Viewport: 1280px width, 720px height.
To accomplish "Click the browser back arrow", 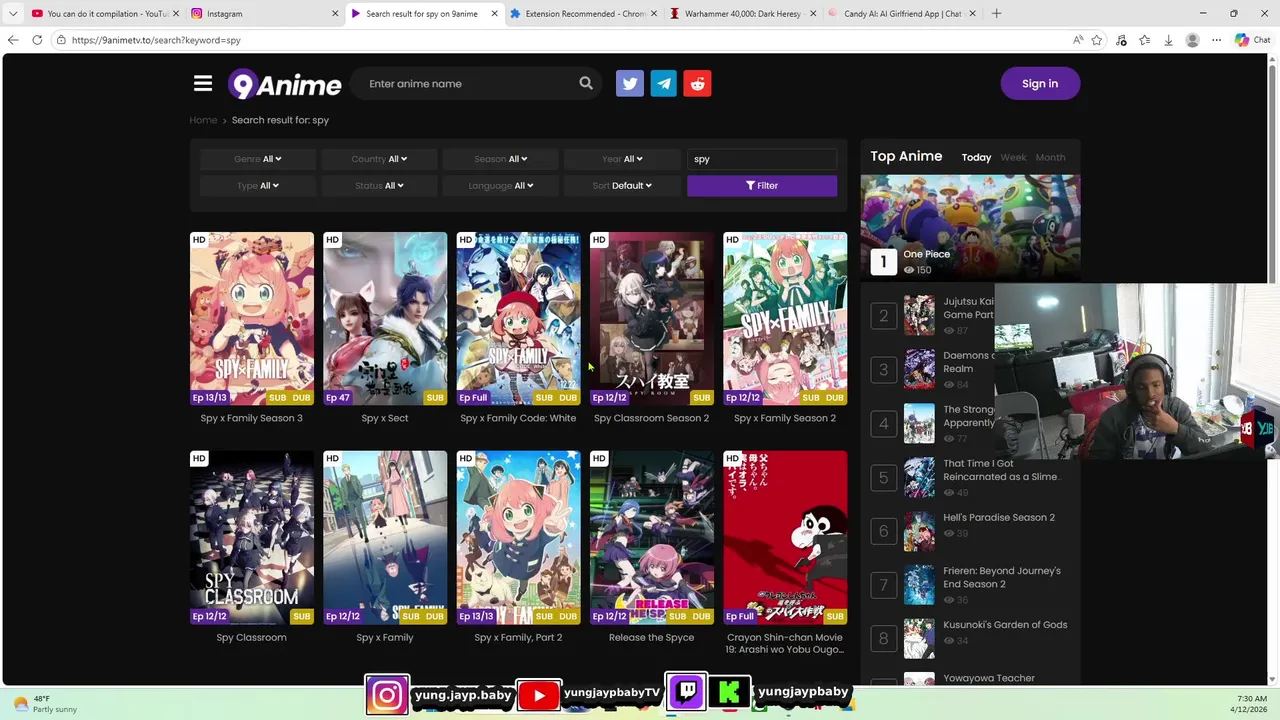I will click(x=13, y=40).
